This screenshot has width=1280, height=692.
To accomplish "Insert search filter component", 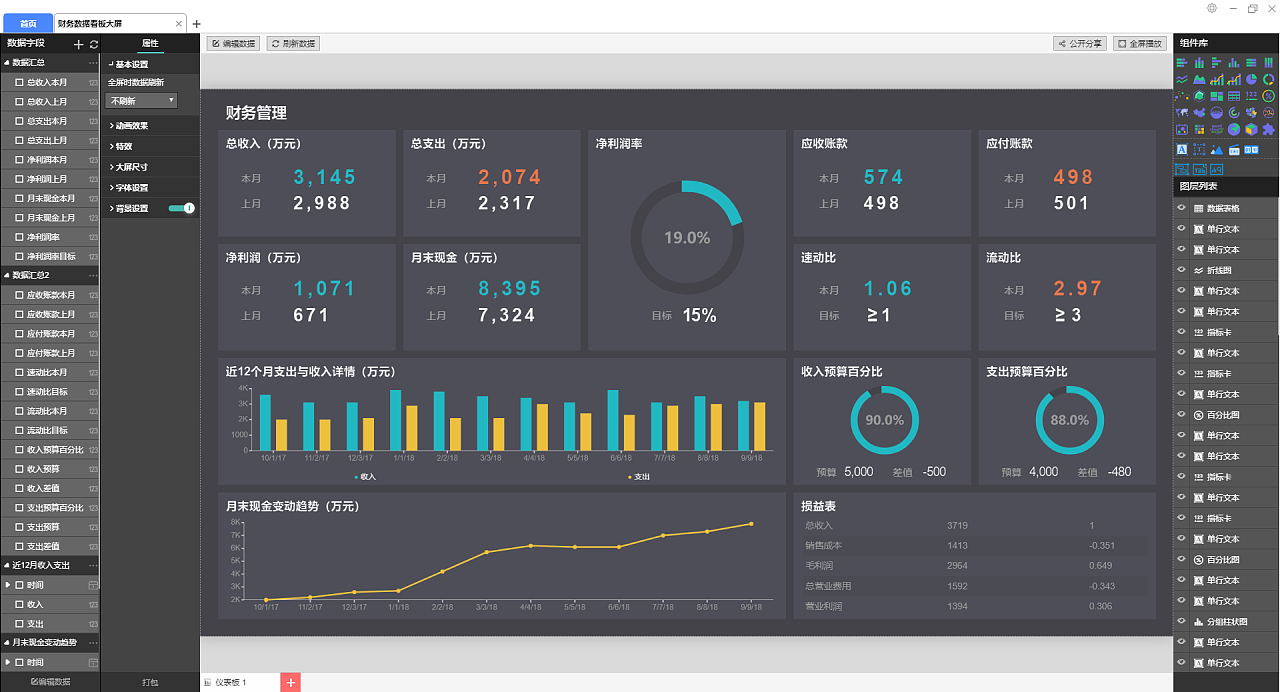I will [1217, 169].
